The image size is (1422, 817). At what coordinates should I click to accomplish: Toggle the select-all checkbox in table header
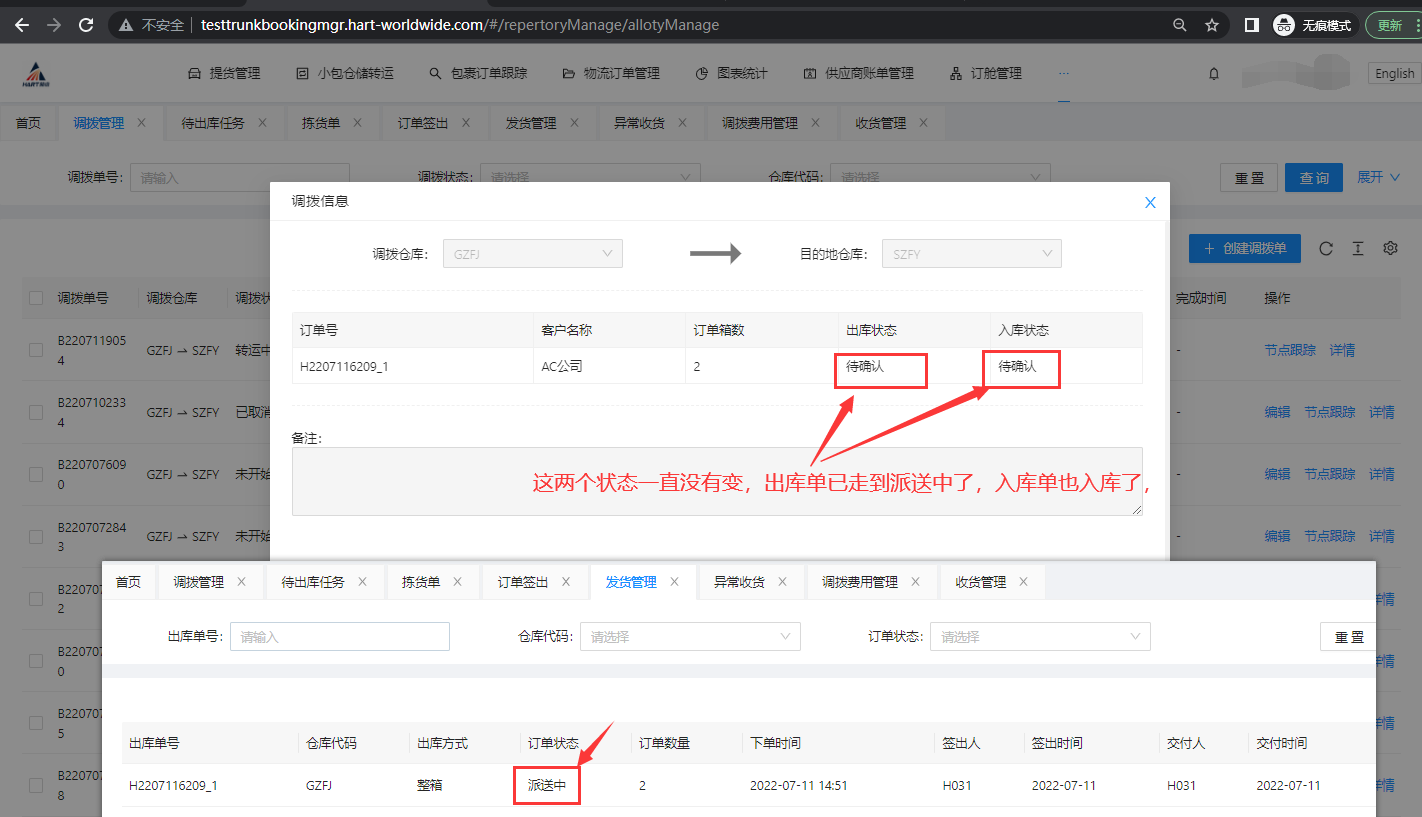36,298
